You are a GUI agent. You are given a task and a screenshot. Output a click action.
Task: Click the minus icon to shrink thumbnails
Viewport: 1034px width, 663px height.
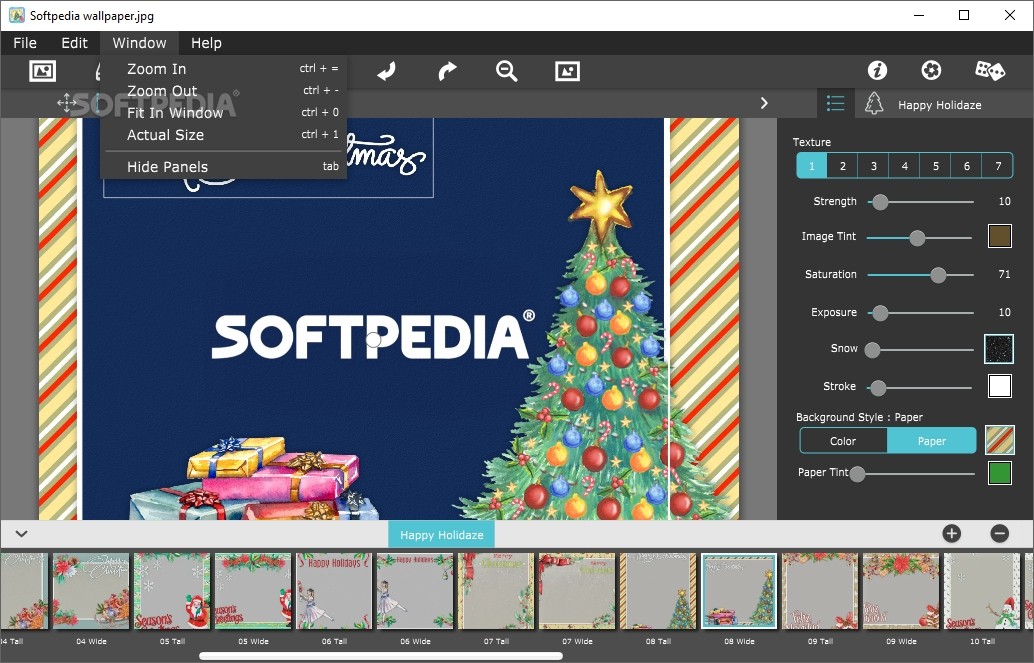point(1000,534)
